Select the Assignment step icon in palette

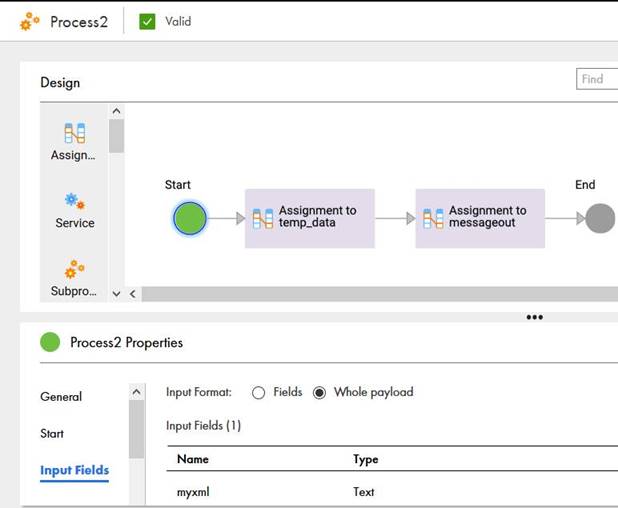(74, 133)
